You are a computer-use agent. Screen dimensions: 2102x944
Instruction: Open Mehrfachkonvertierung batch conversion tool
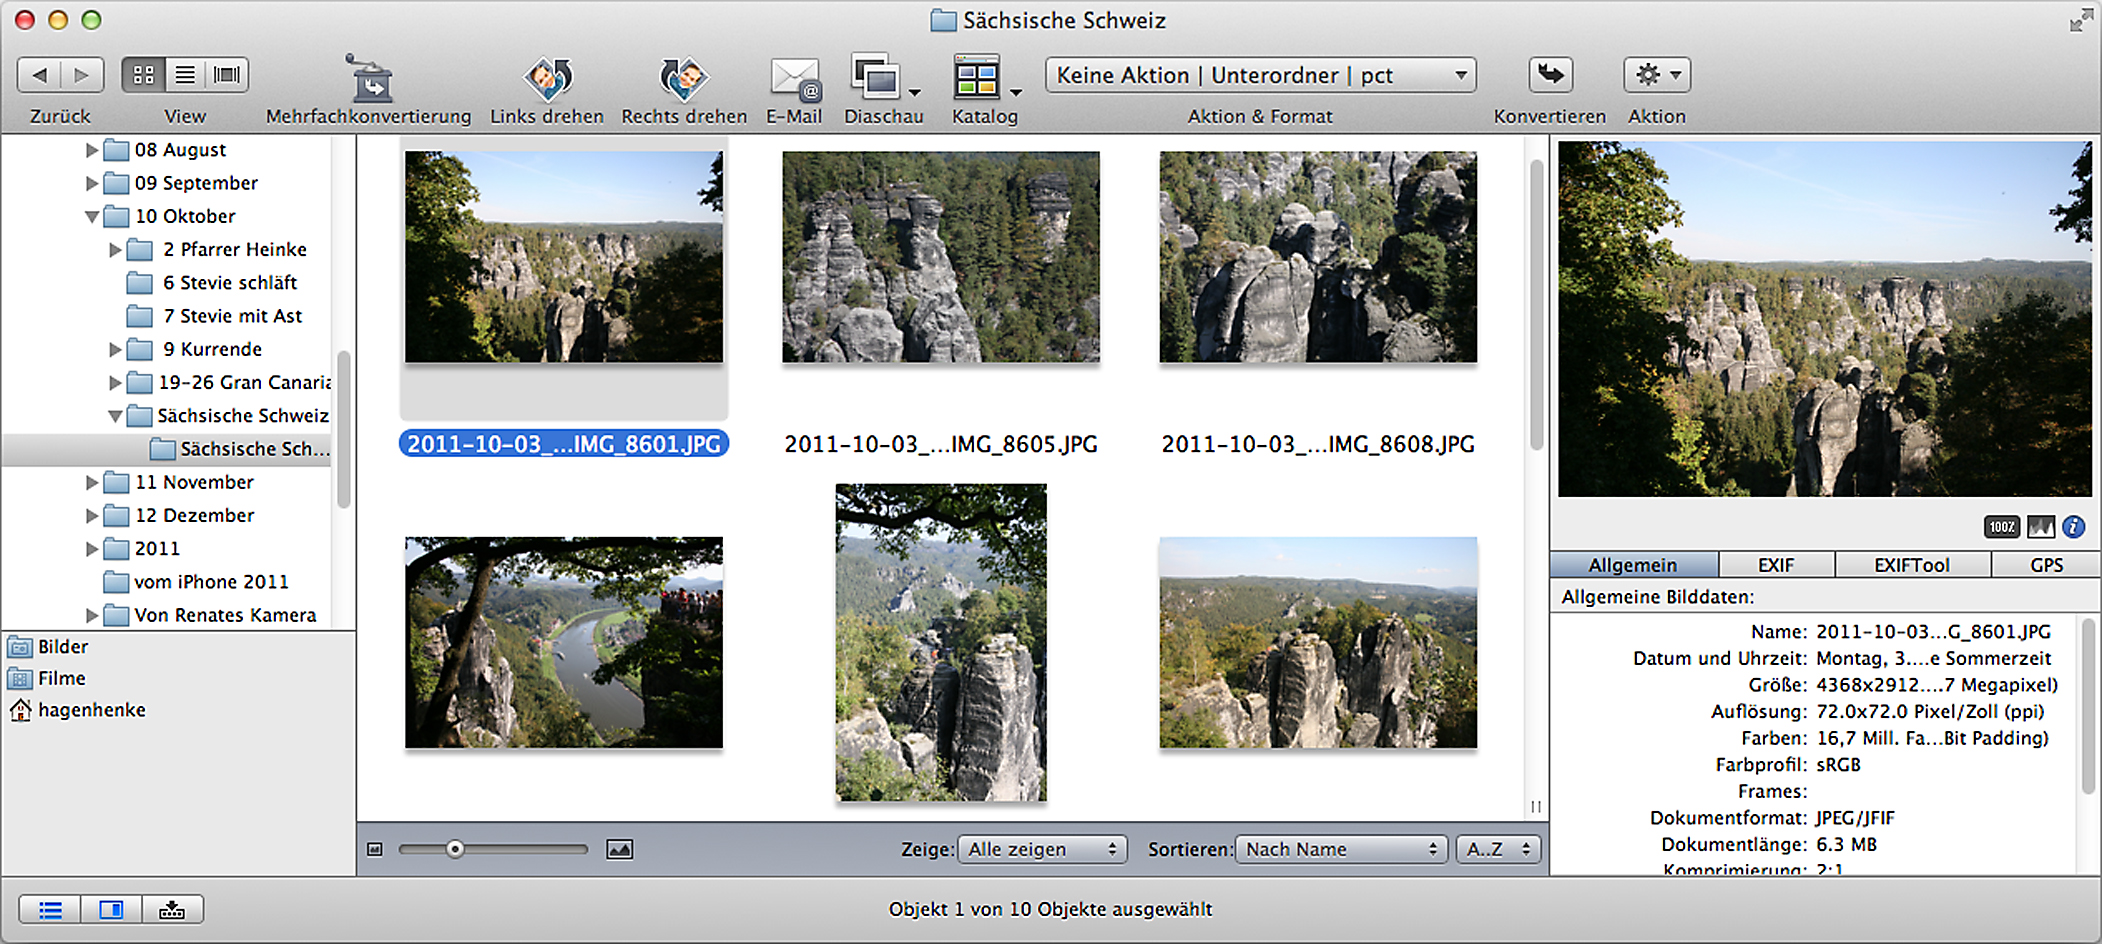[369, 79]
